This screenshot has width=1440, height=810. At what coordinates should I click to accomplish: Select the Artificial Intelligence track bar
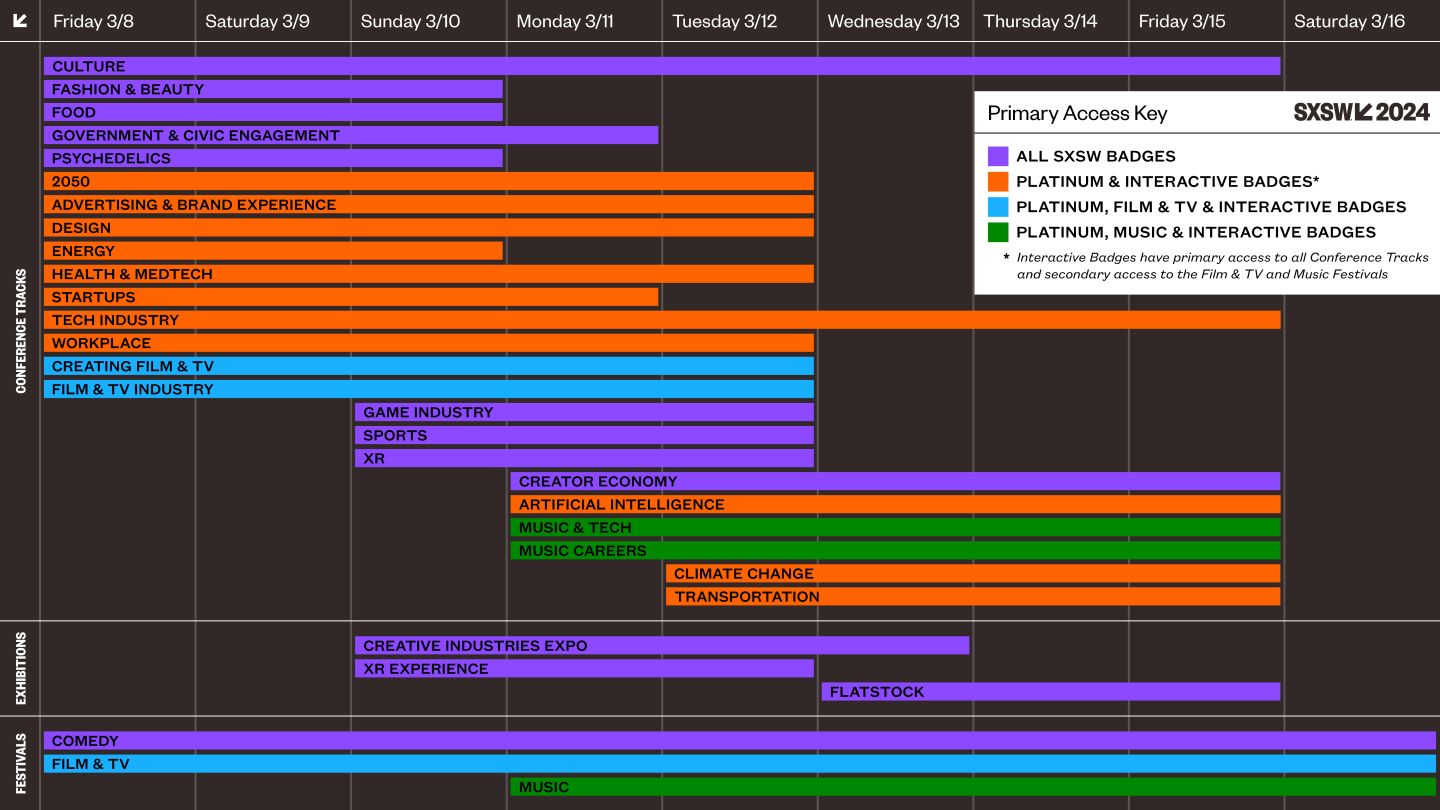(x=896, y=504)
